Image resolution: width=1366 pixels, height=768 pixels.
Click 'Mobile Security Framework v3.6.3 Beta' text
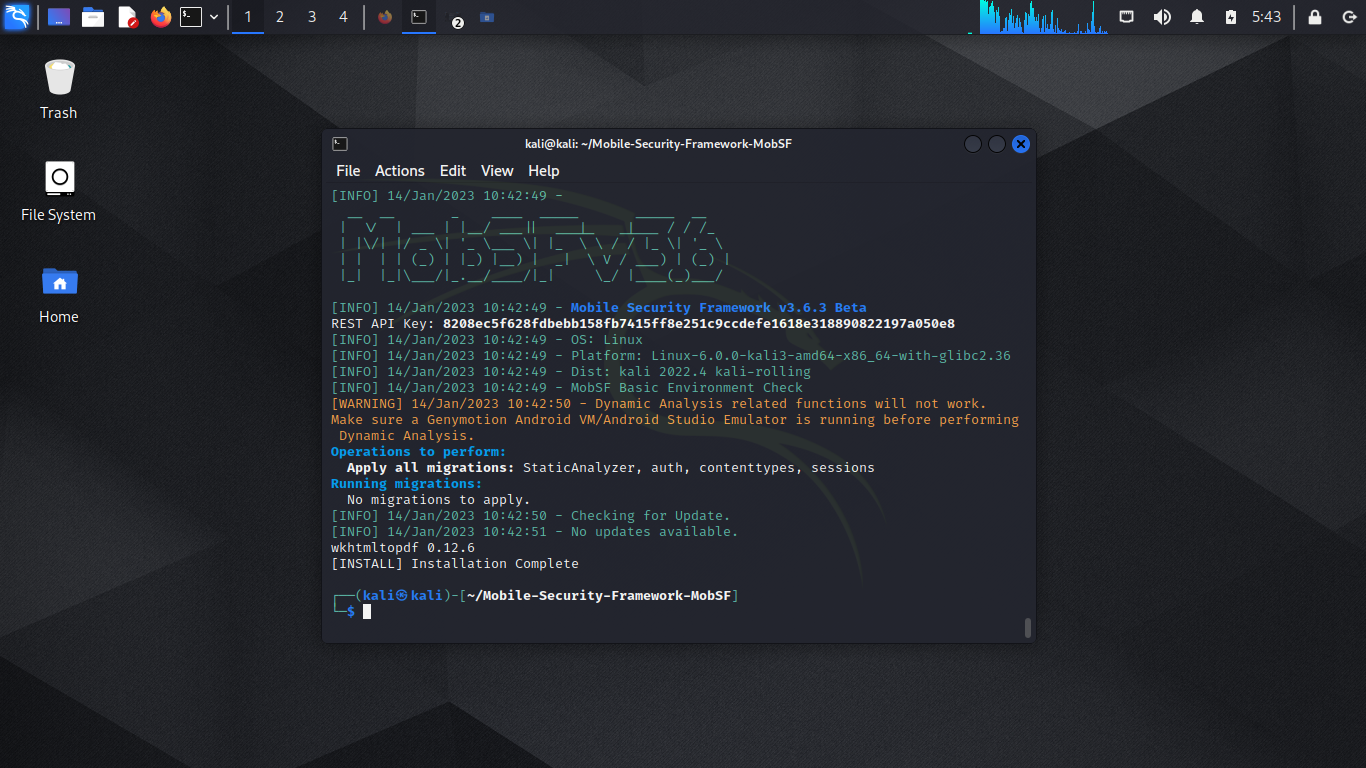coord(719,308)
